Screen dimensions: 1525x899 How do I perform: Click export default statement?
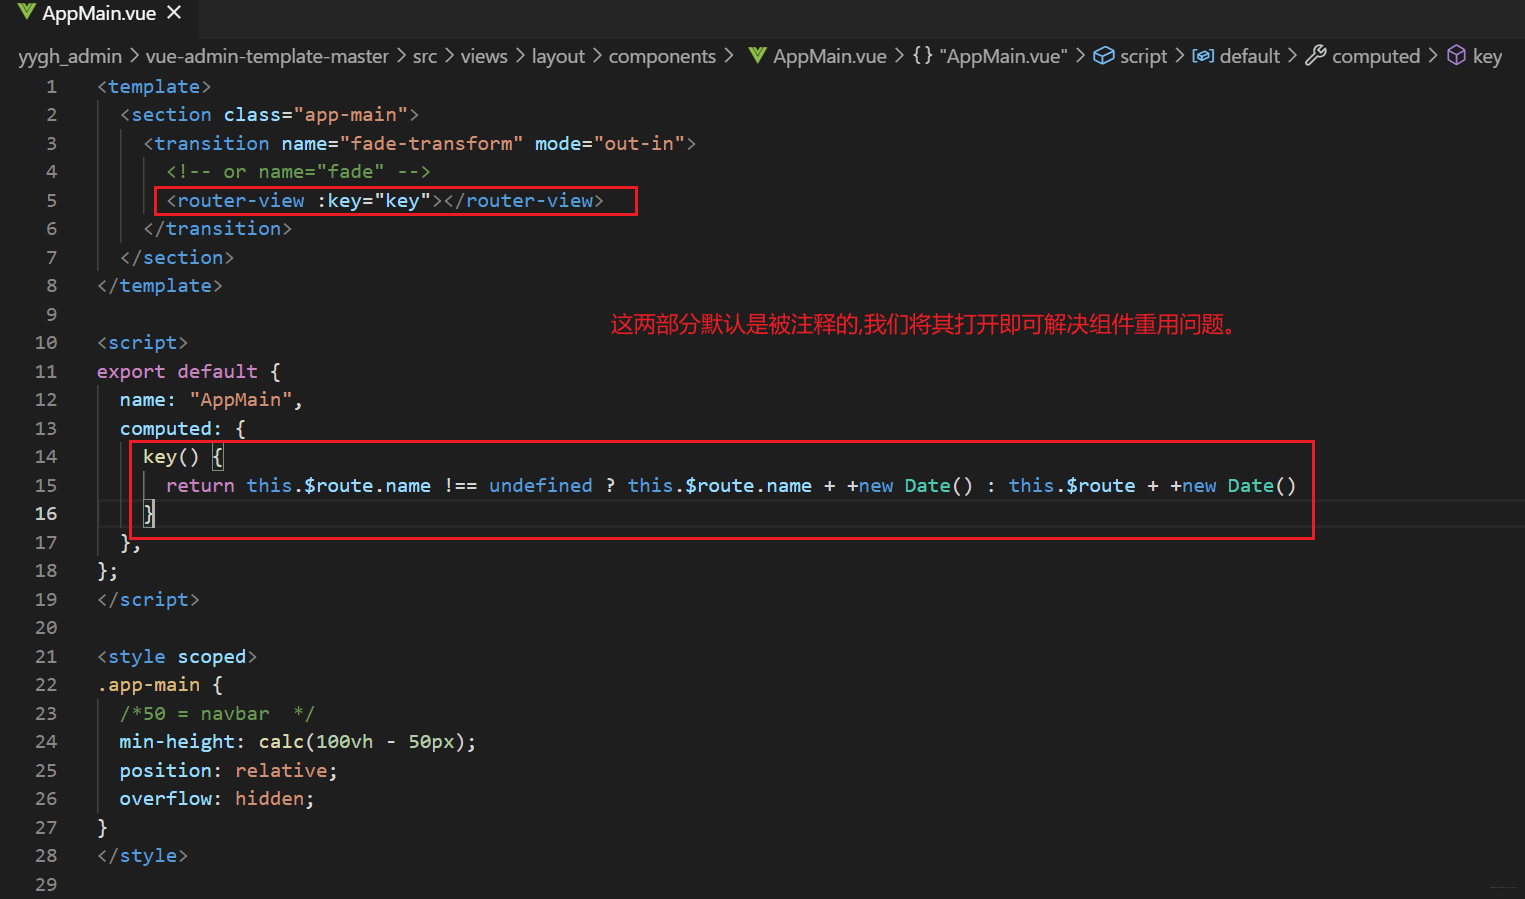(177, 372)
